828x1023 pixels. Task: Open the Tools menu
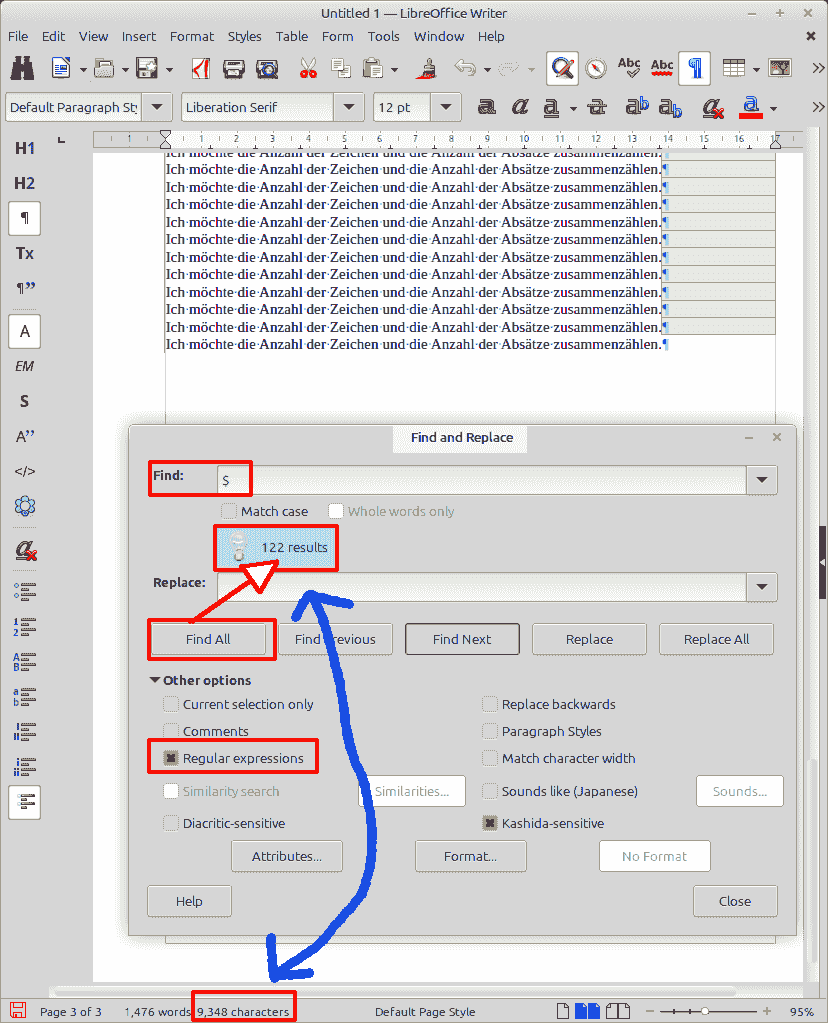[383, 36]
